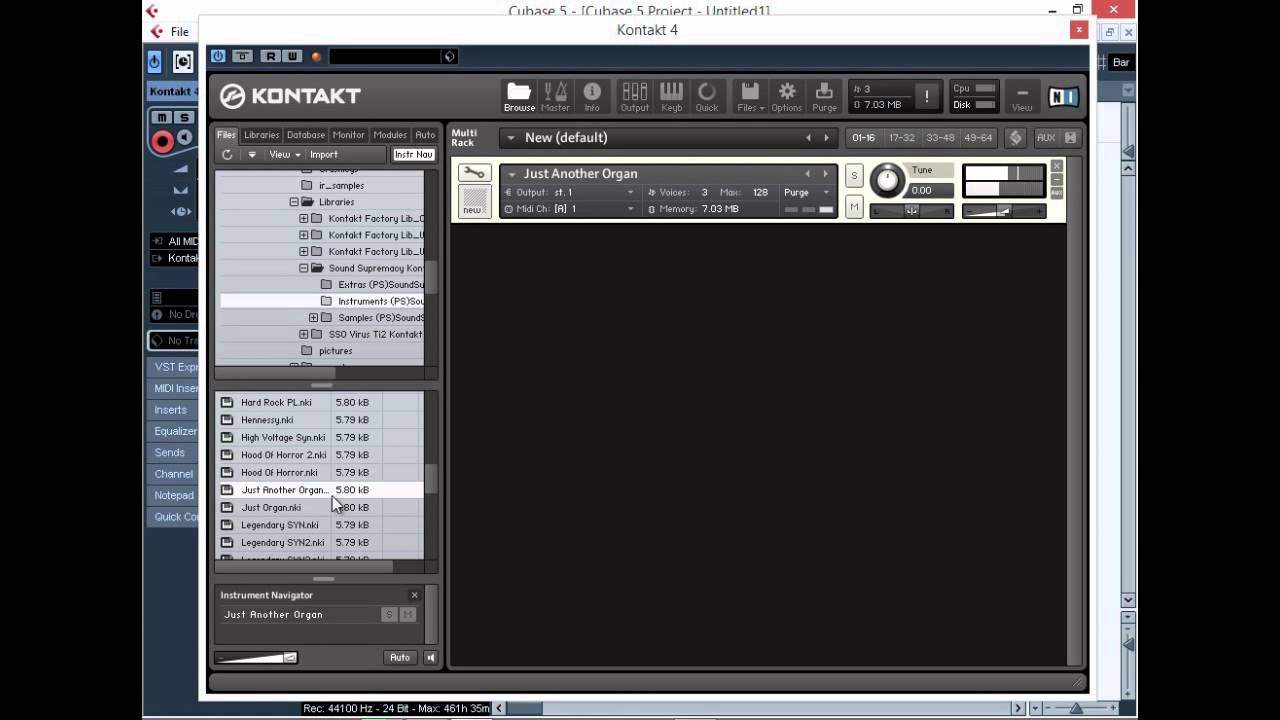Click the browser preview volume slider
This screenshot has height=720, width=1280.
pos(256,657)
